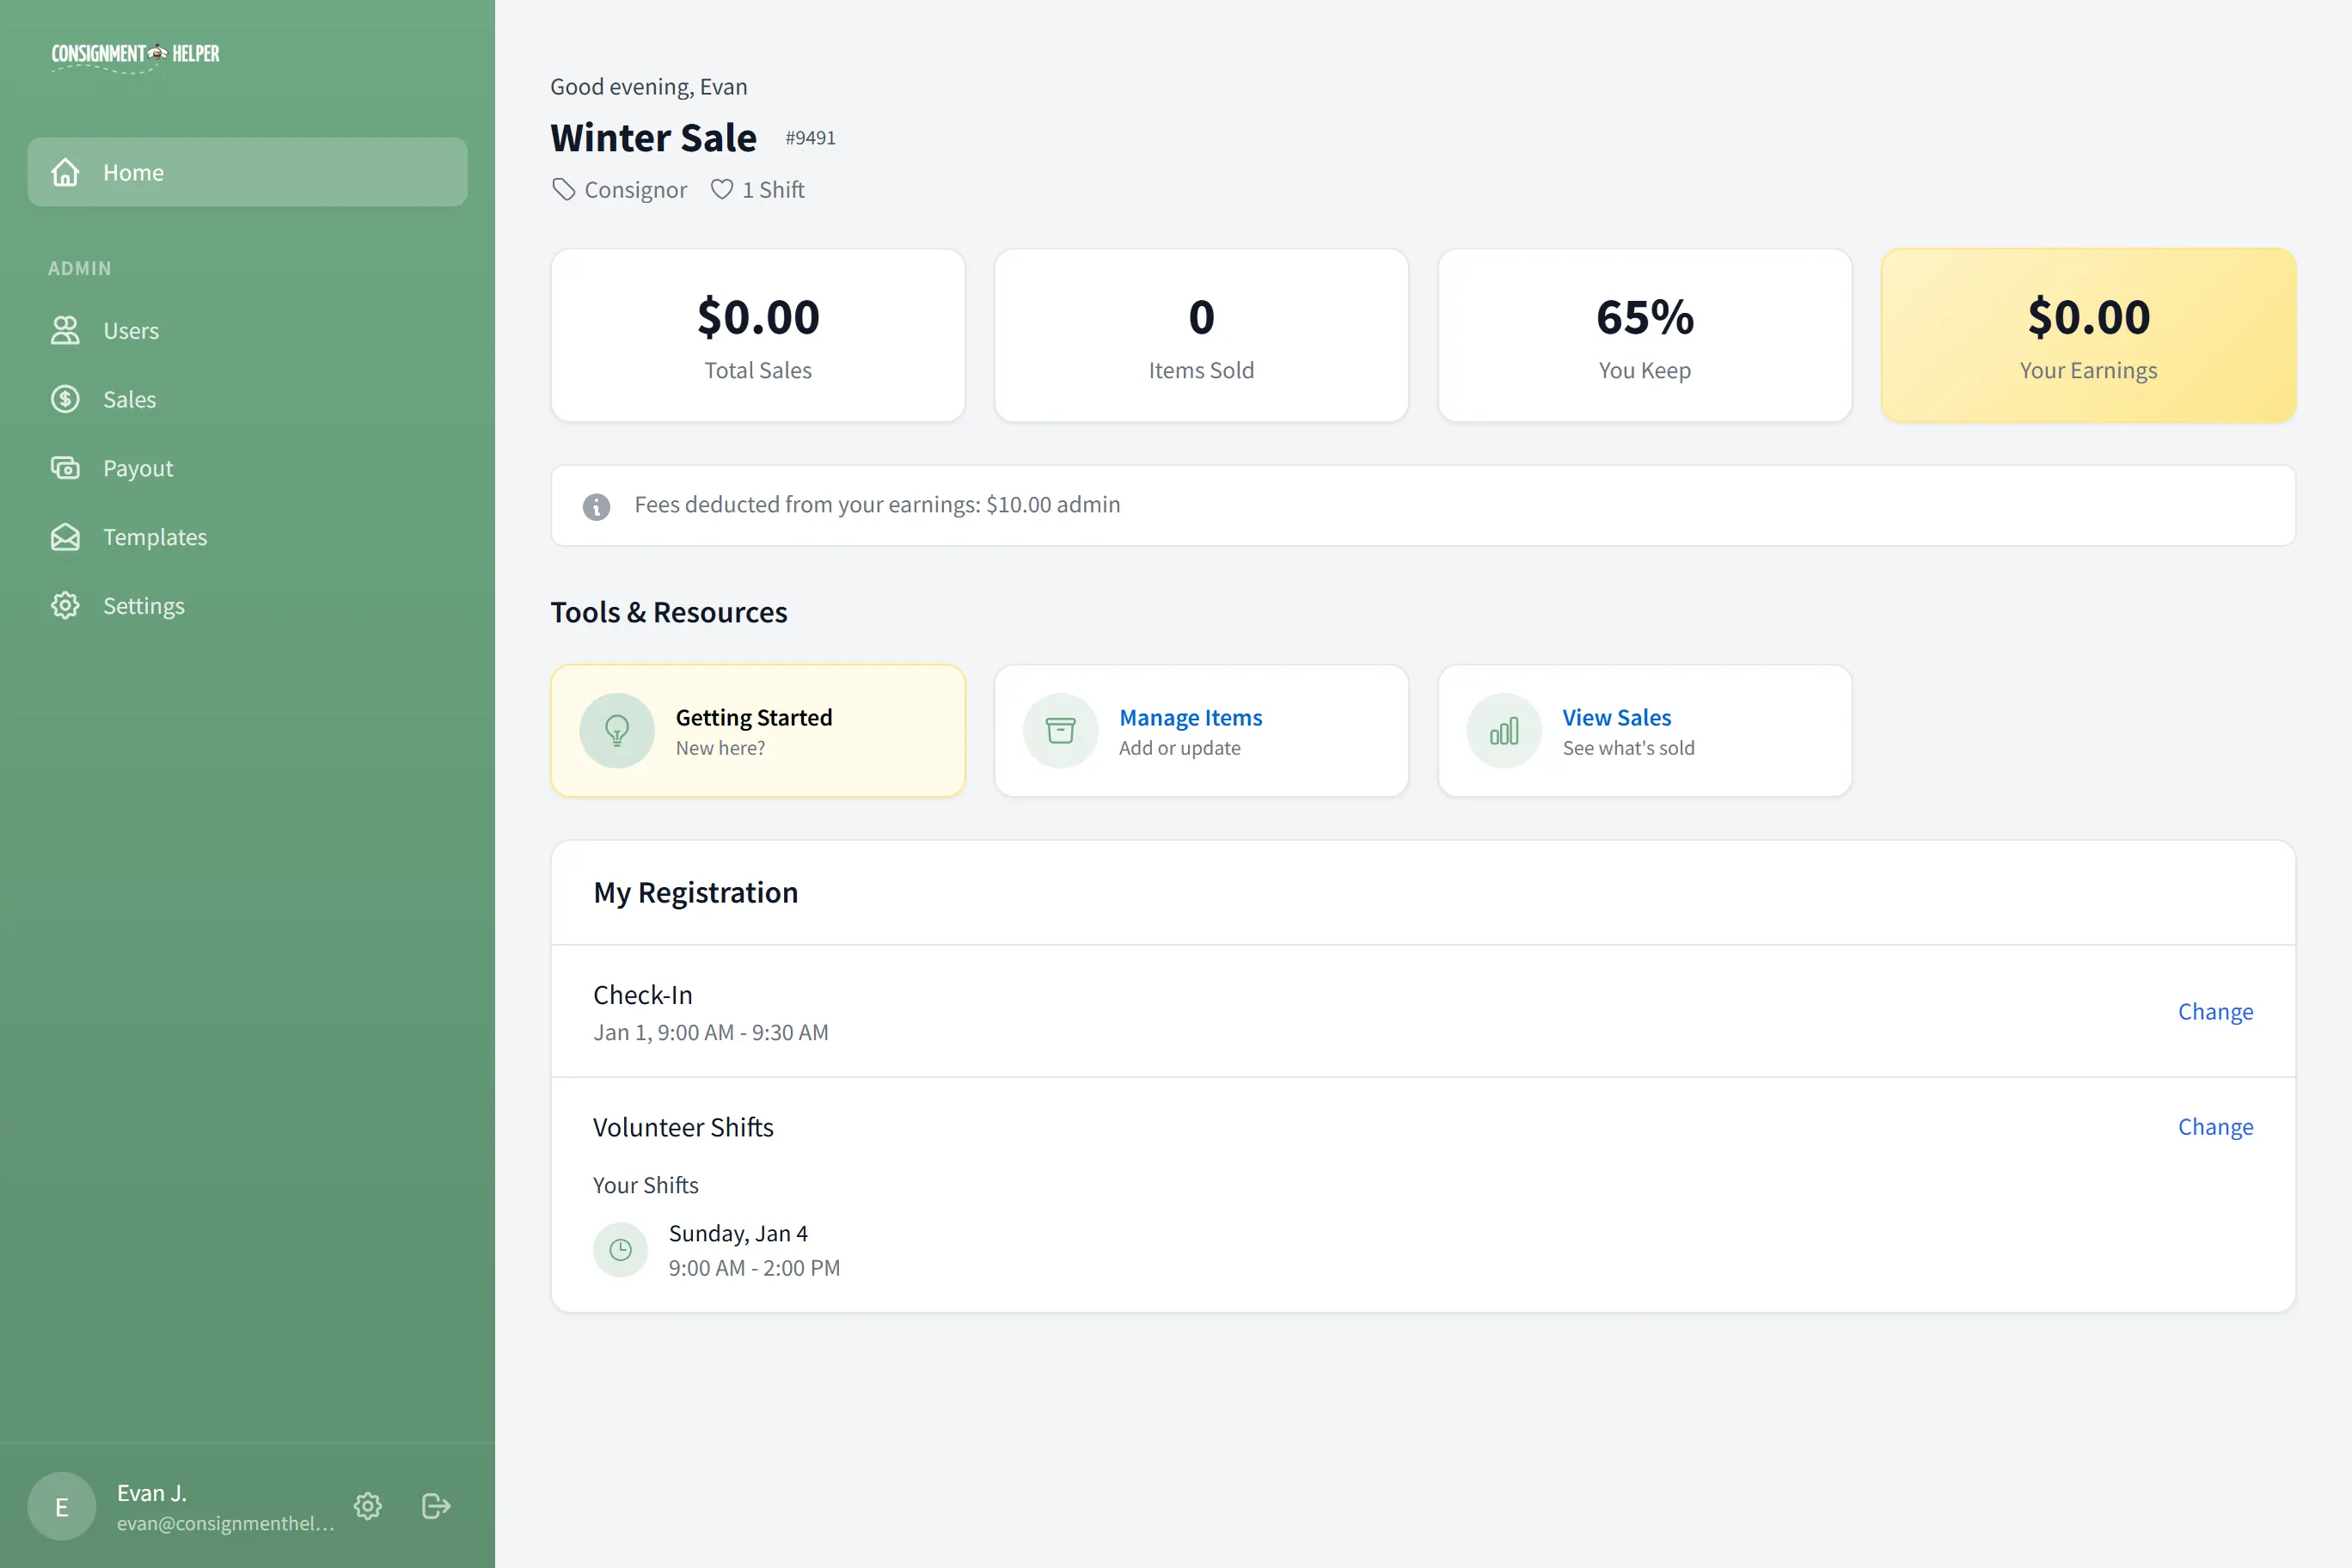Open profile settings gear next to Evan J.
Screen dimensions: 2352x1568
(367, 1506)
